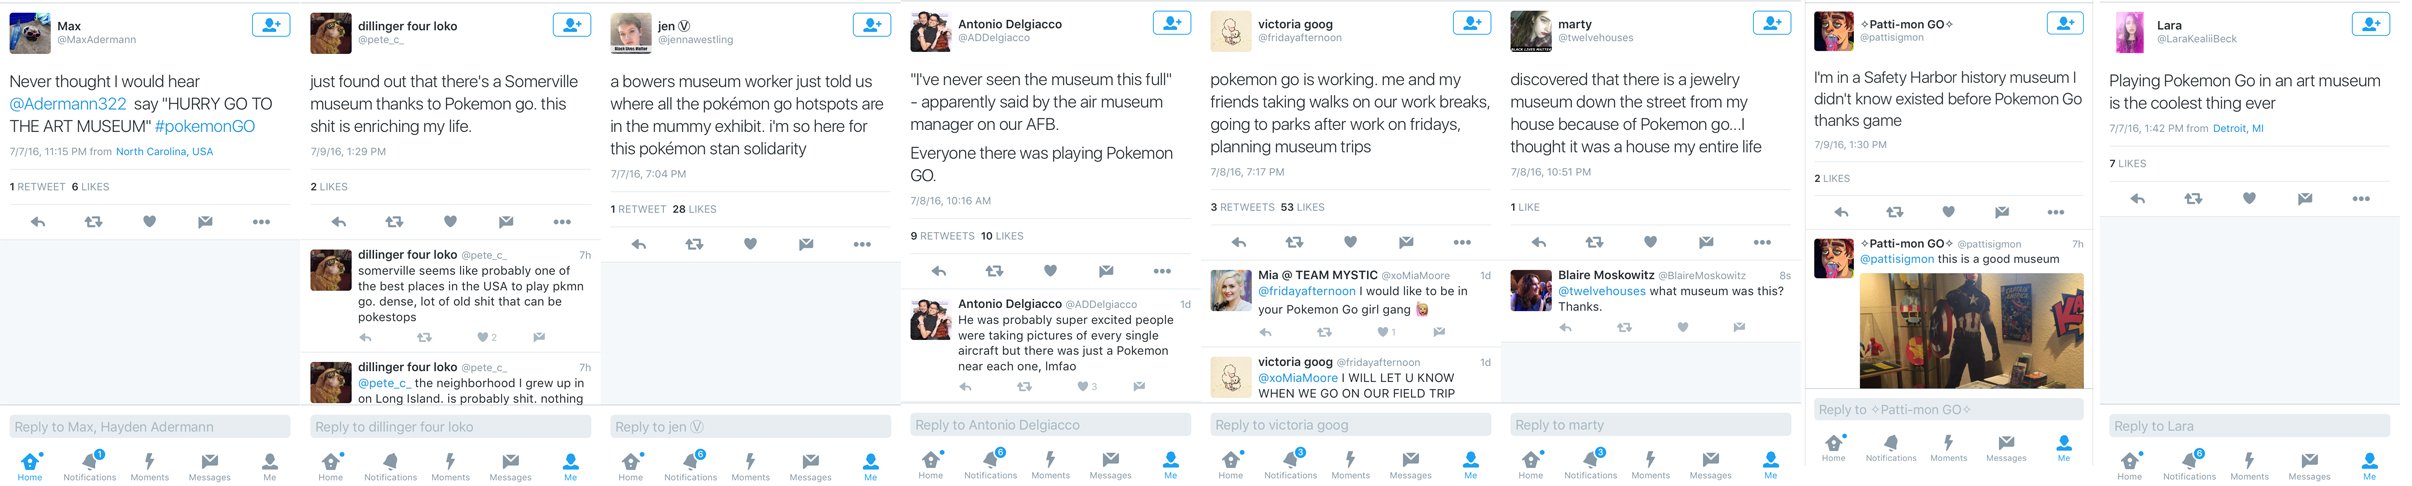Like victoria goog's pokemon go tweet
Viewport: 2412px width, 486px height.
pos(1350,242)
